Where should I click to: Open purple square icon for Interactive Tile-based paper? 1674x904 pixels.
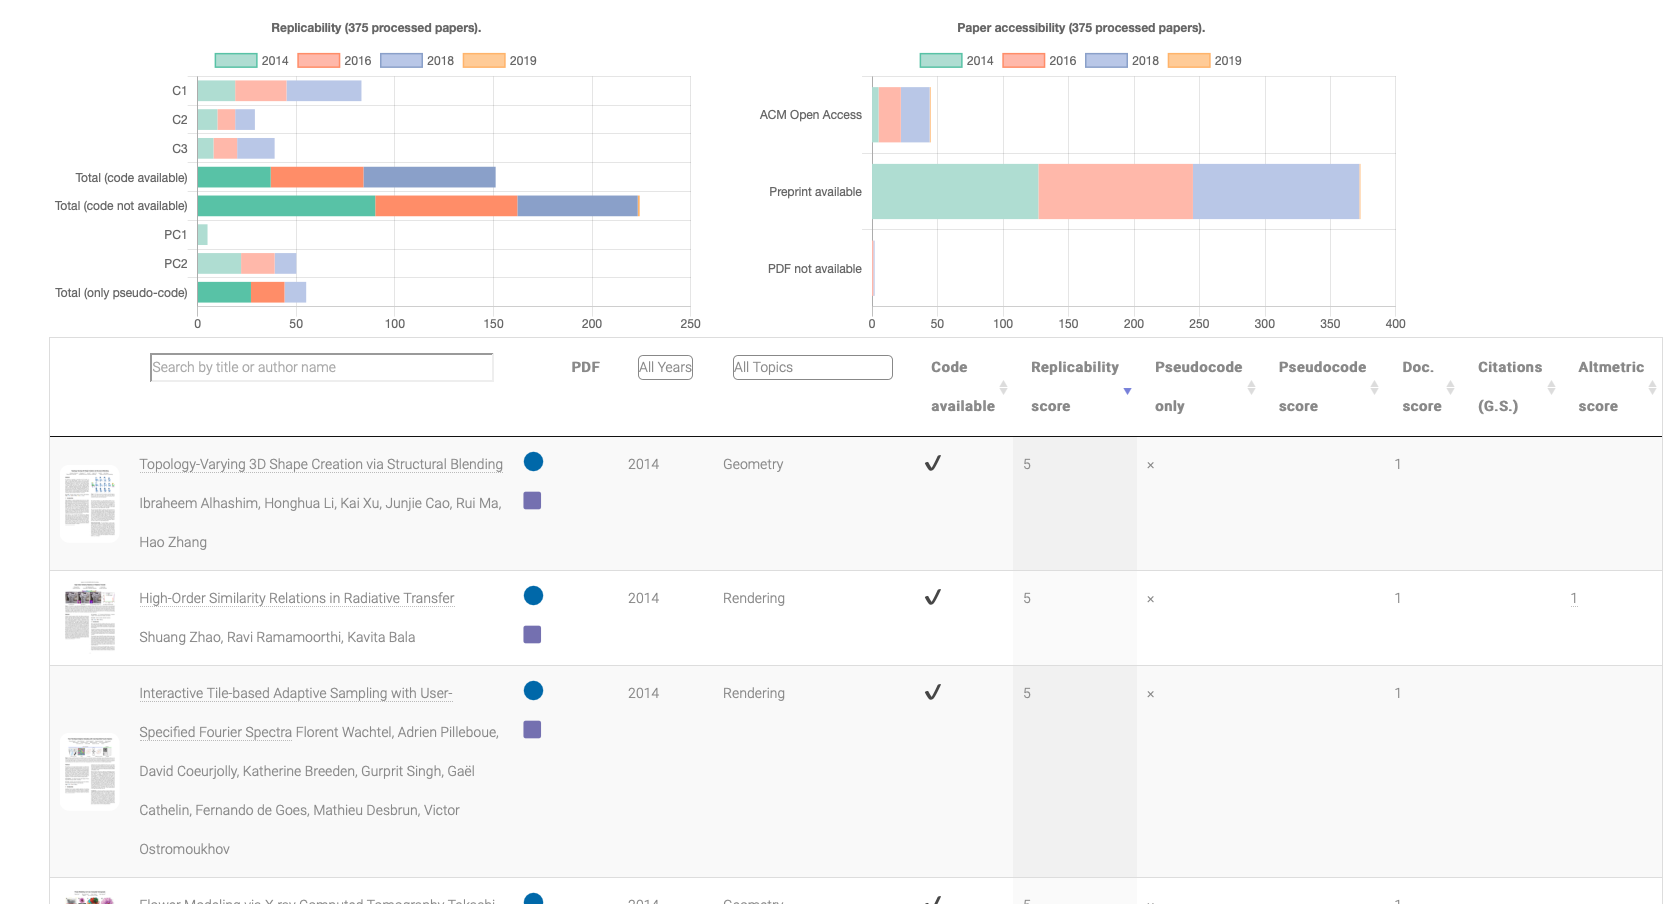(x=532, y=729)
